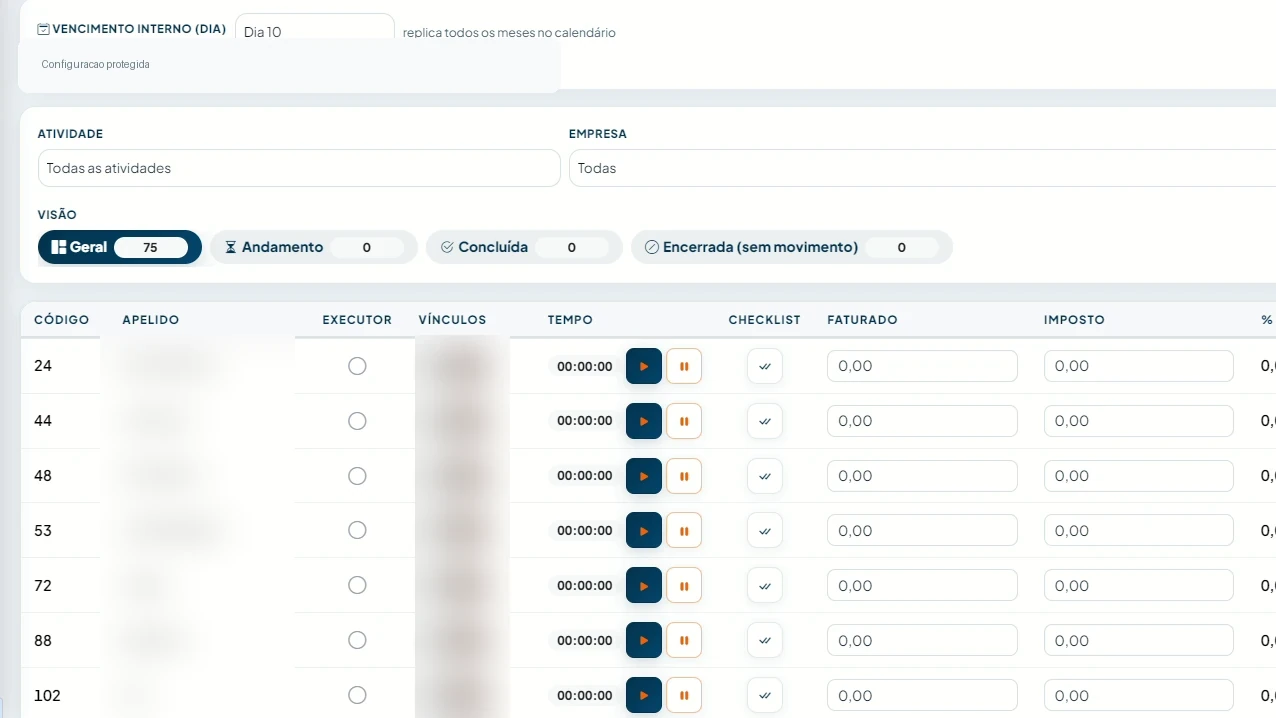Start the timer for row 48

pos(644,476)
